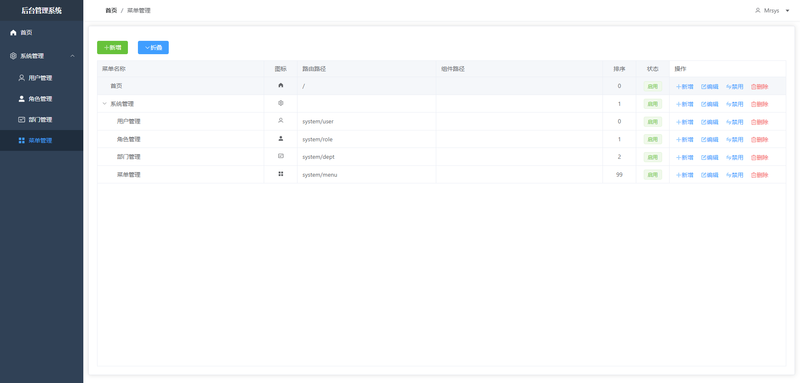The image size is (800, 383).
Task: Click 禁用 in the 系统管理 row
Action: (735, 104)
